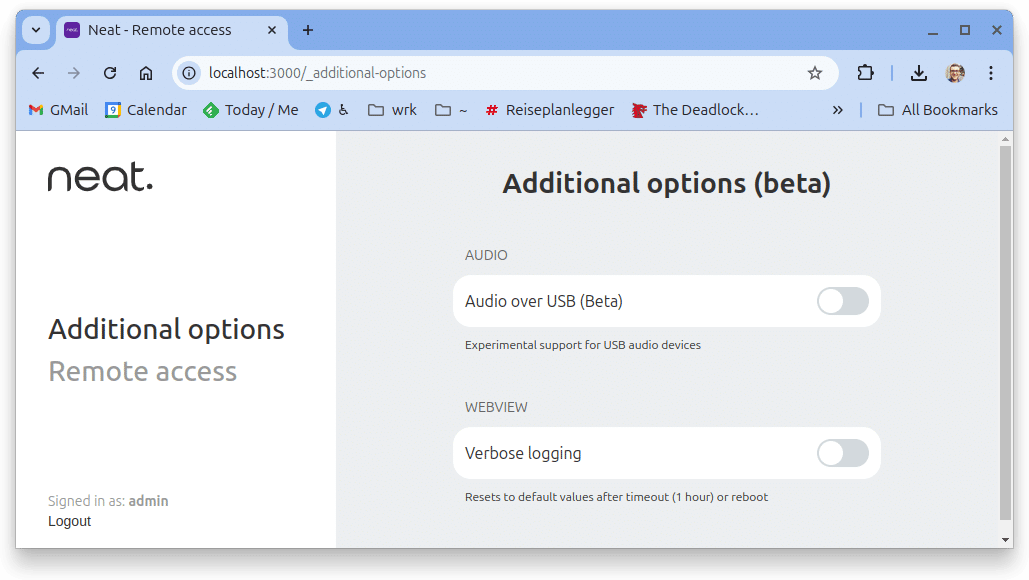Viewport: 1029px width, 580px height.
Task: Click the Resets to default values text
Action: 616,497
